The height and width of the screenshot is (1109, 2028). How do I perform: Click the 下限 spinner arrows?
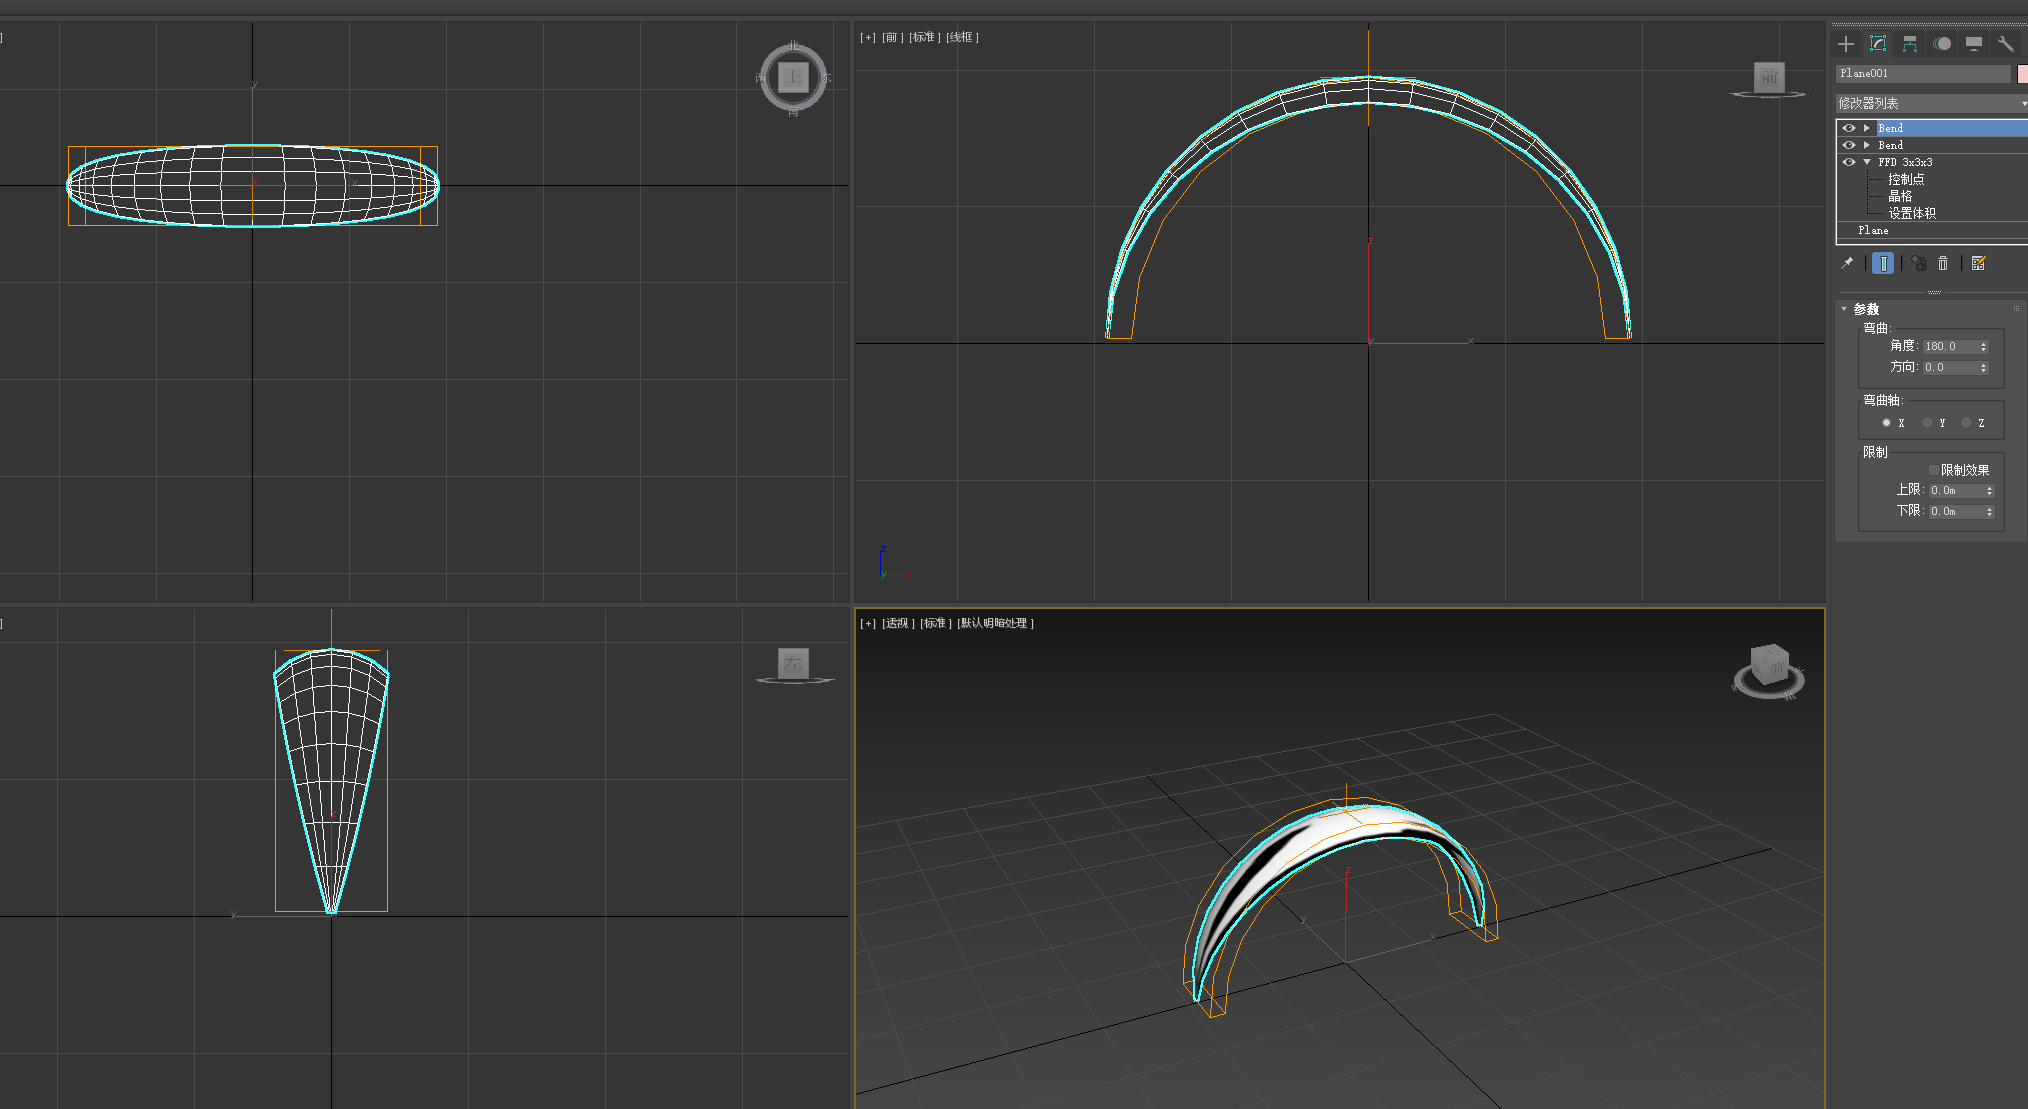pyautogui.click(x=1989, y=512)
